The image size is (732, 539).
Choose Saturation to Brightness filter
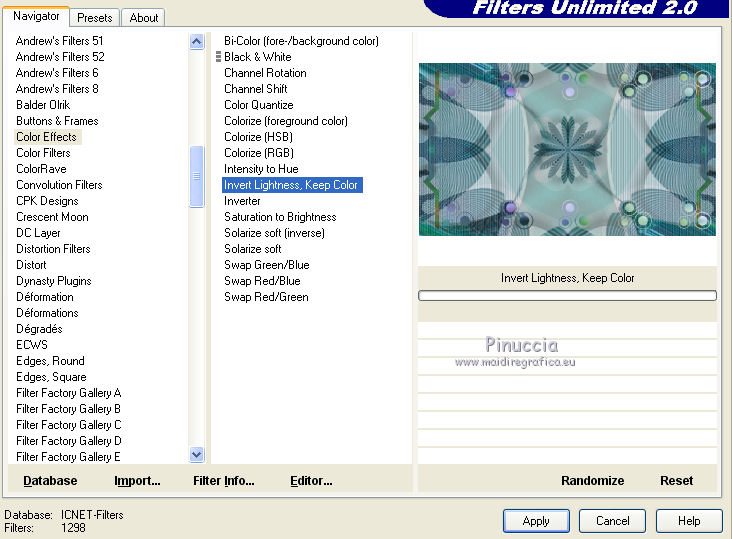coord(280,217)
